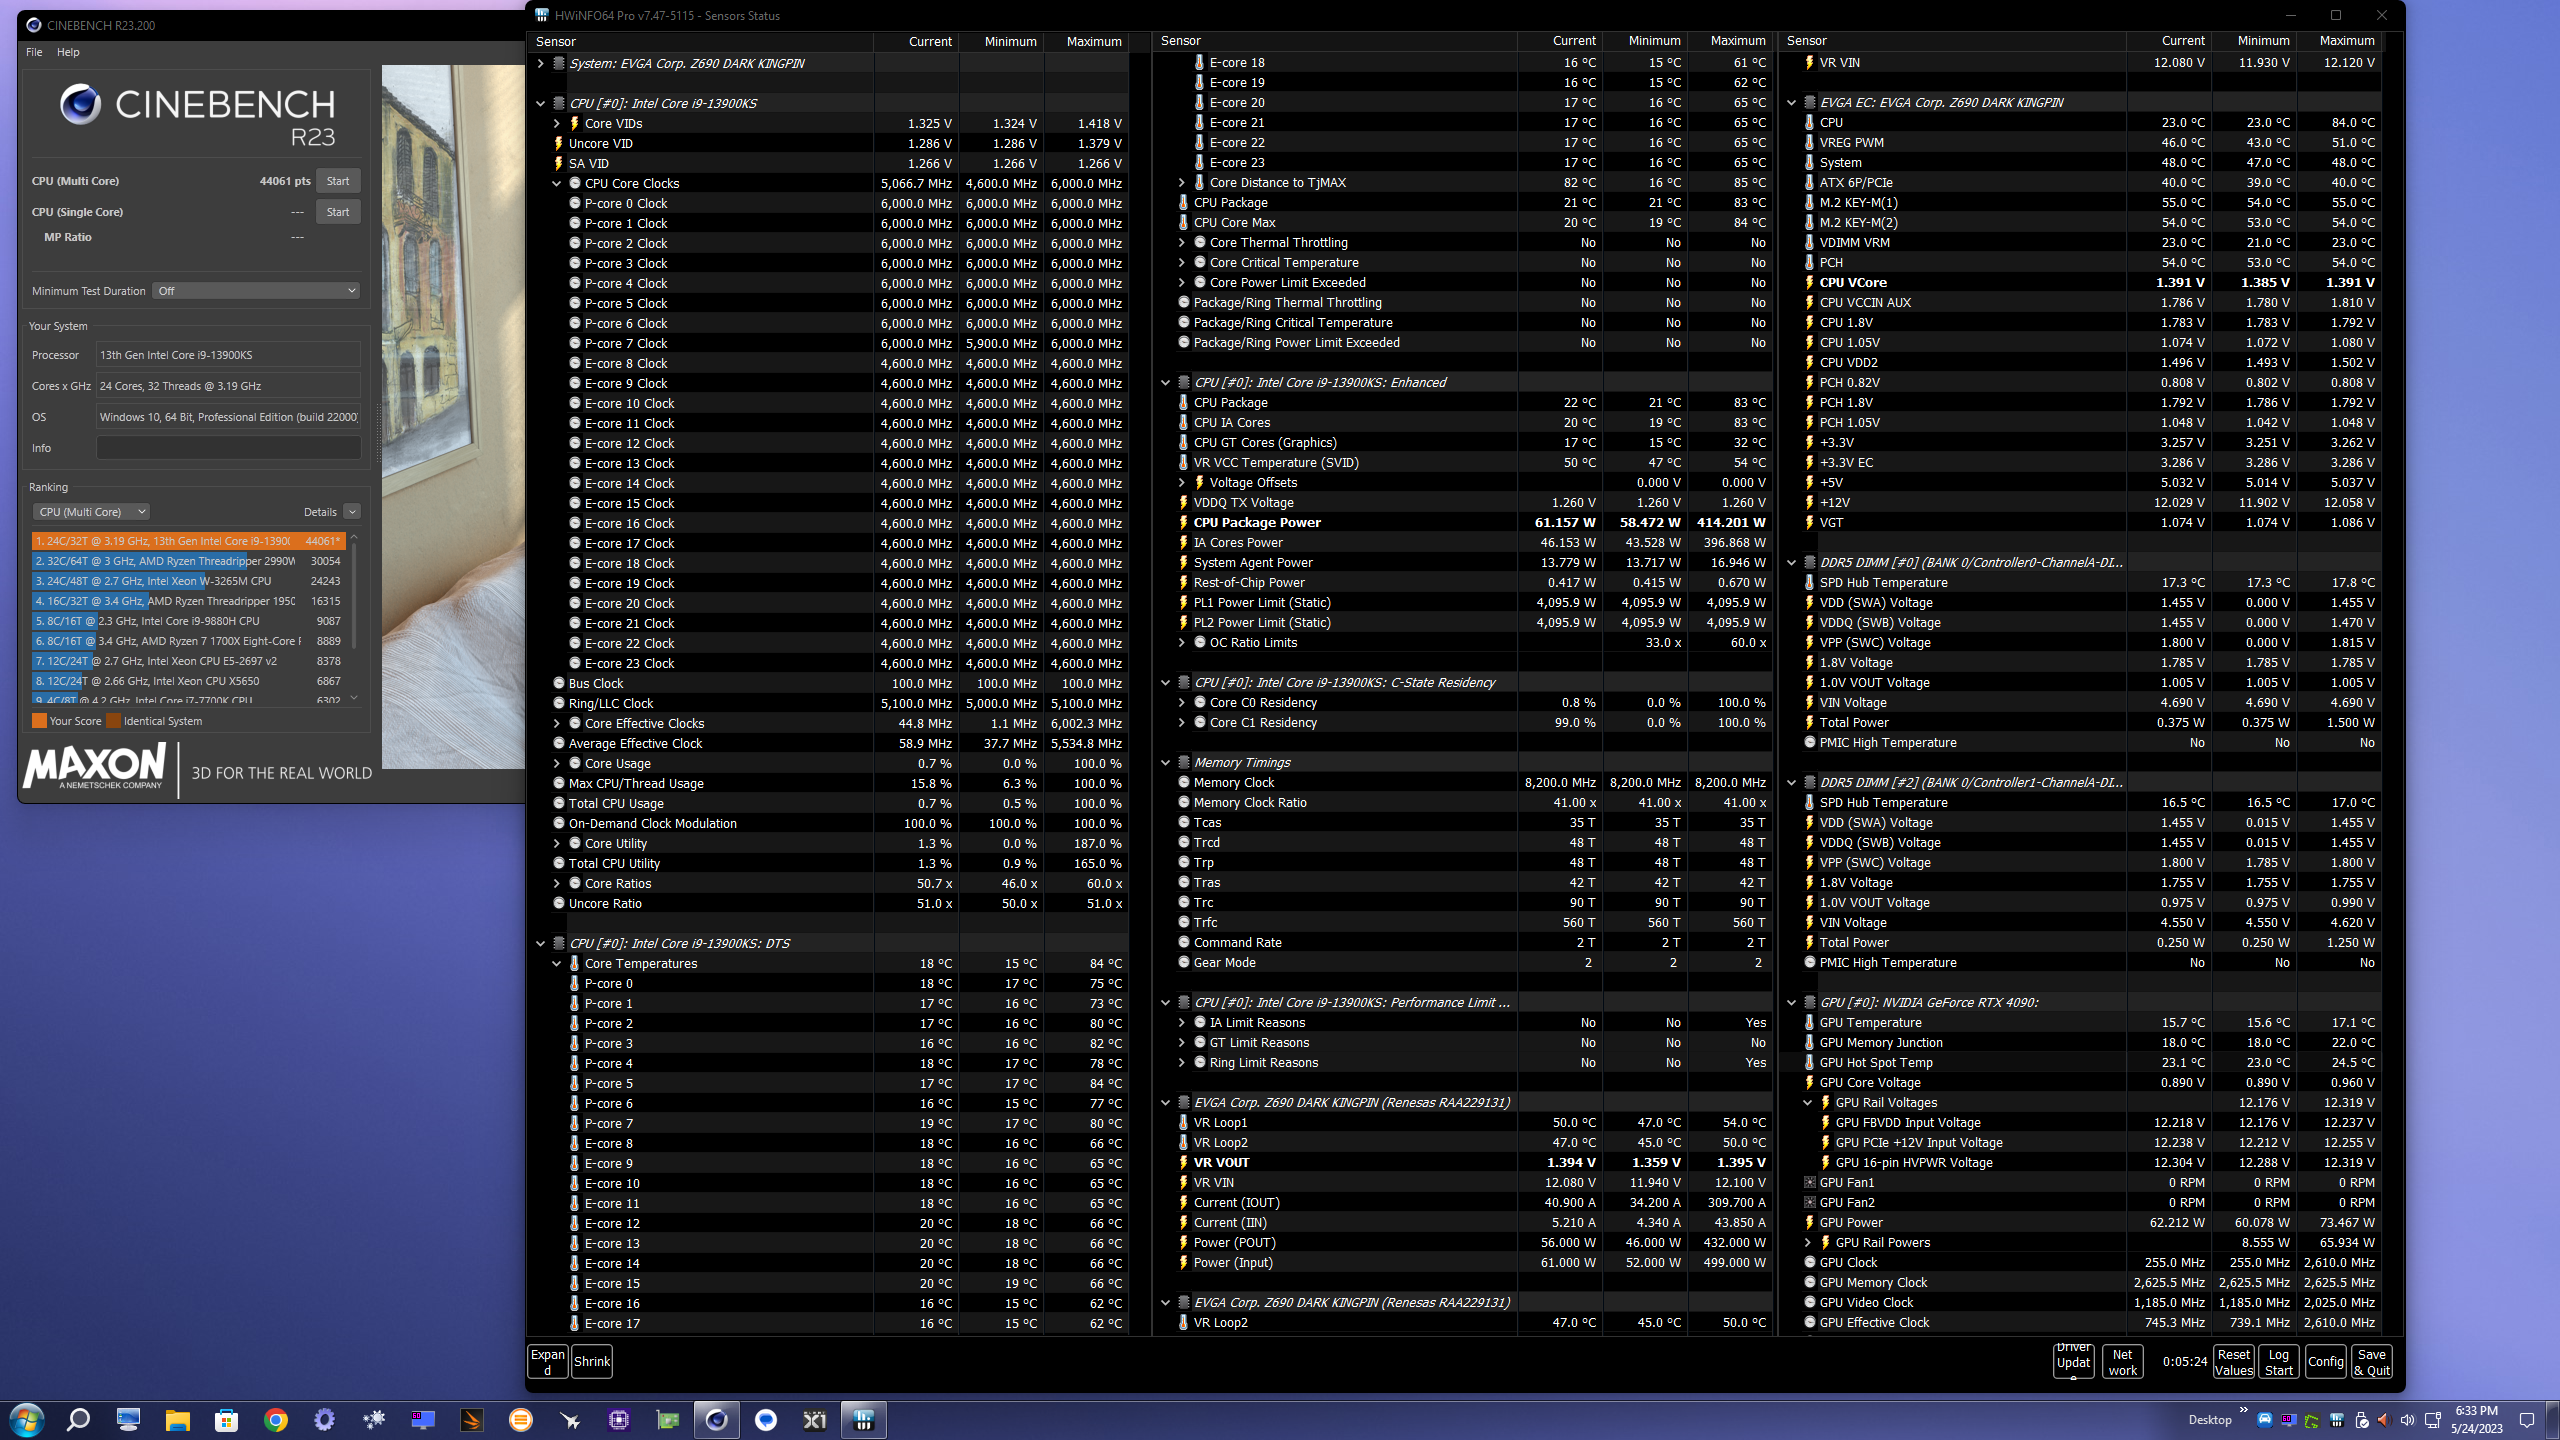Screen dimensions: 2560x1440
Task: Select the Threadripper 2990WX ranking bar
Action: point(188,561)
